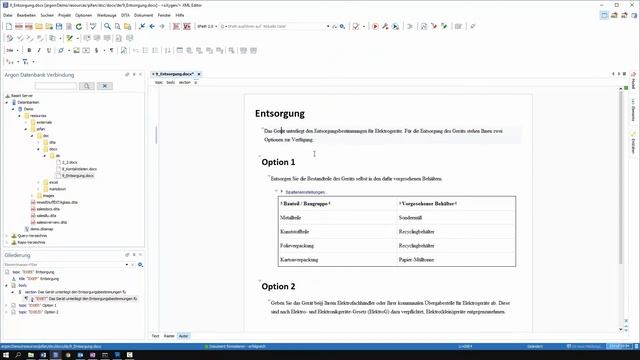Click the XPath expression input field
The height and width of the screenshot is (360, 640).
point(274,27)
